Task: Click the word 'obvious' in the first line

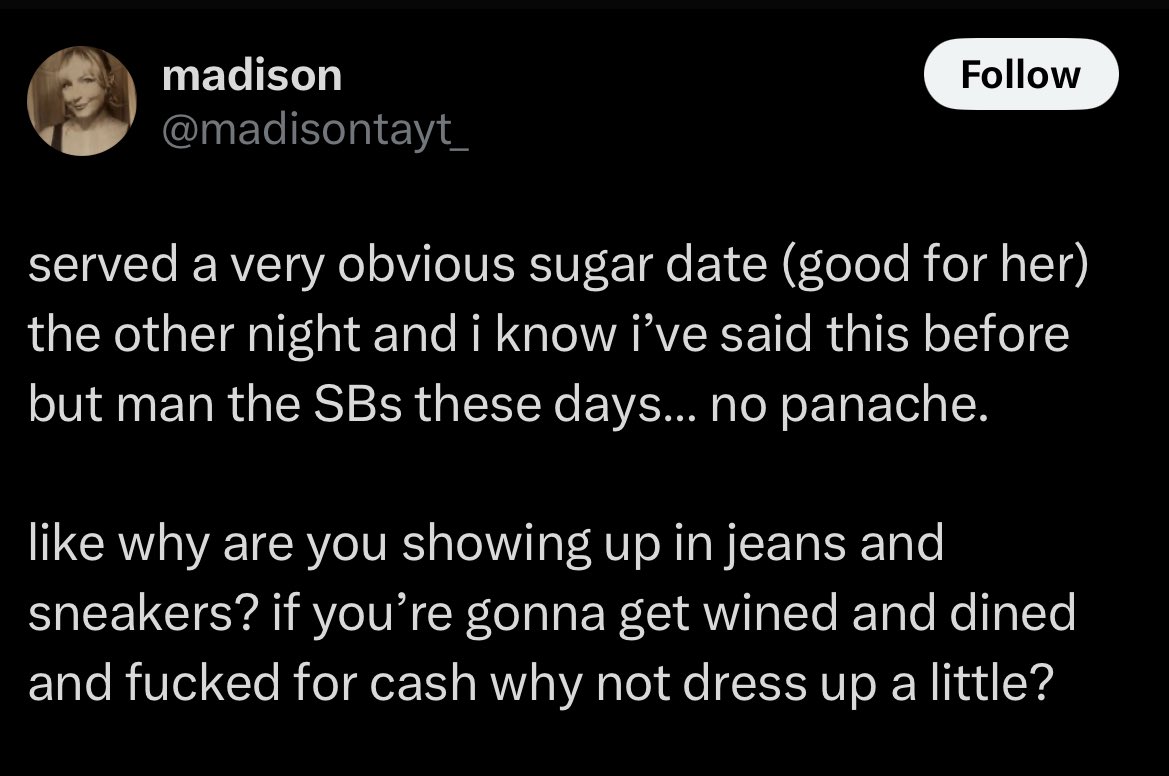Action: tap(426, 265)
